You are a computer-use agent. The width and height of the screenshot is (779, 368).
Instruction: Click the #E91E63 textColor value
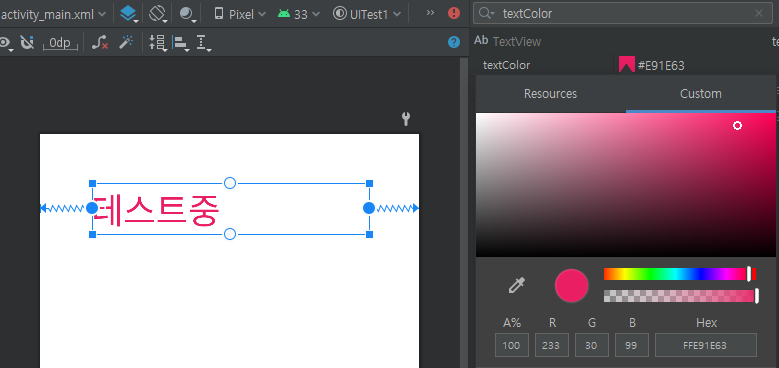[661, 65]
